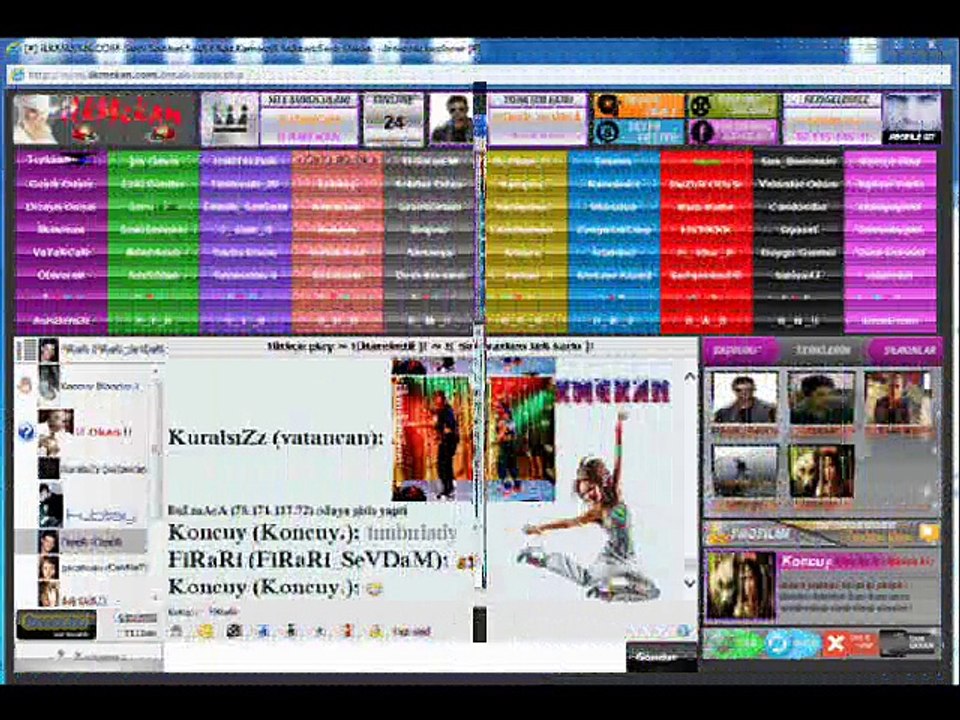Click sunglasses-man photo in the top header

tap(452, 119)
